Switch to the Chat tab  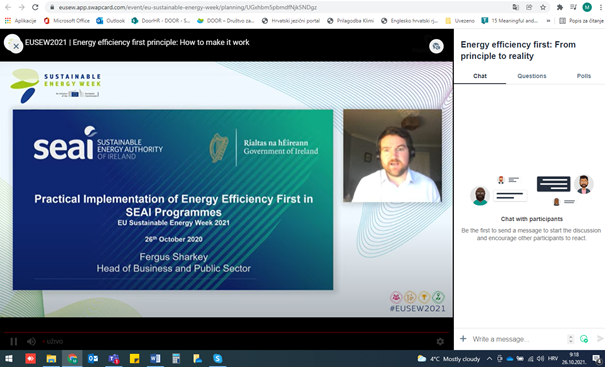coord(480,76)
